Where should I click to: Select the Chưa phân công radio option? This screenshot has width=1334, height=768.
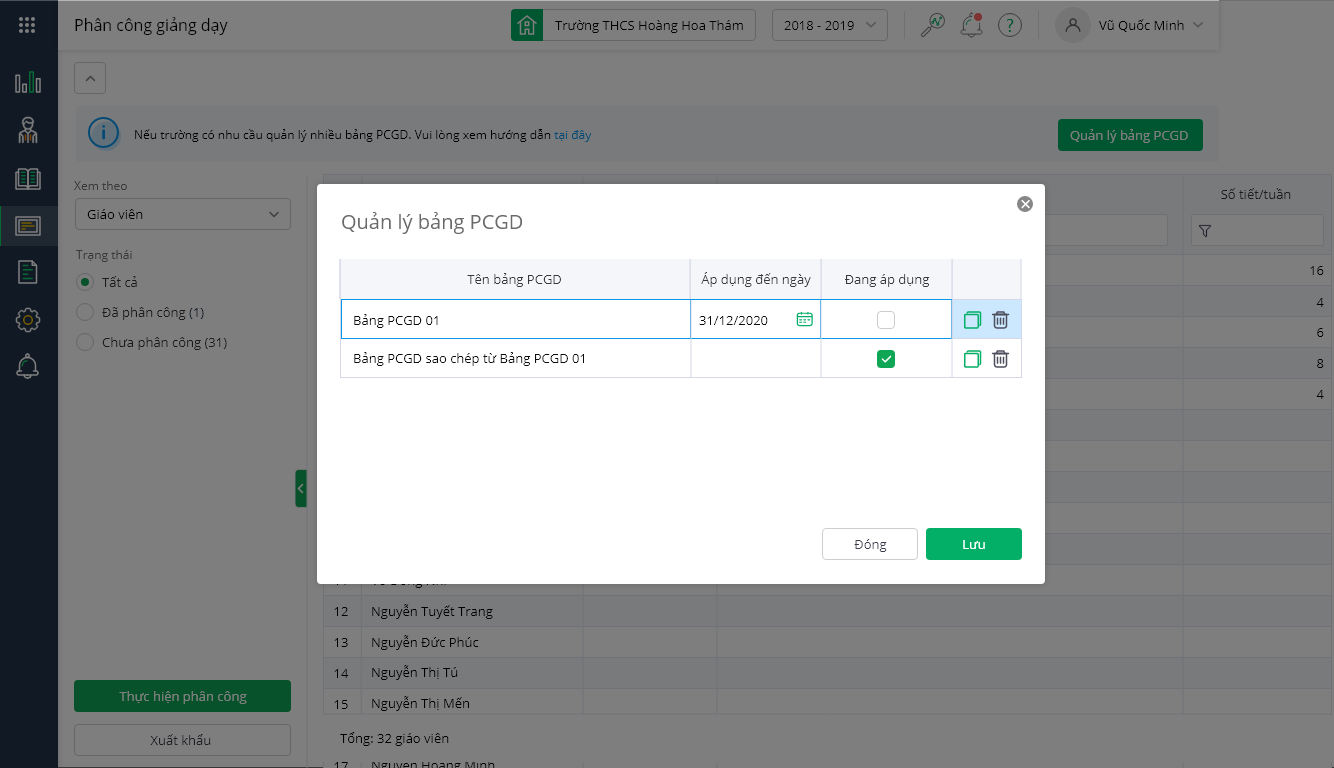tap(85, 343)
